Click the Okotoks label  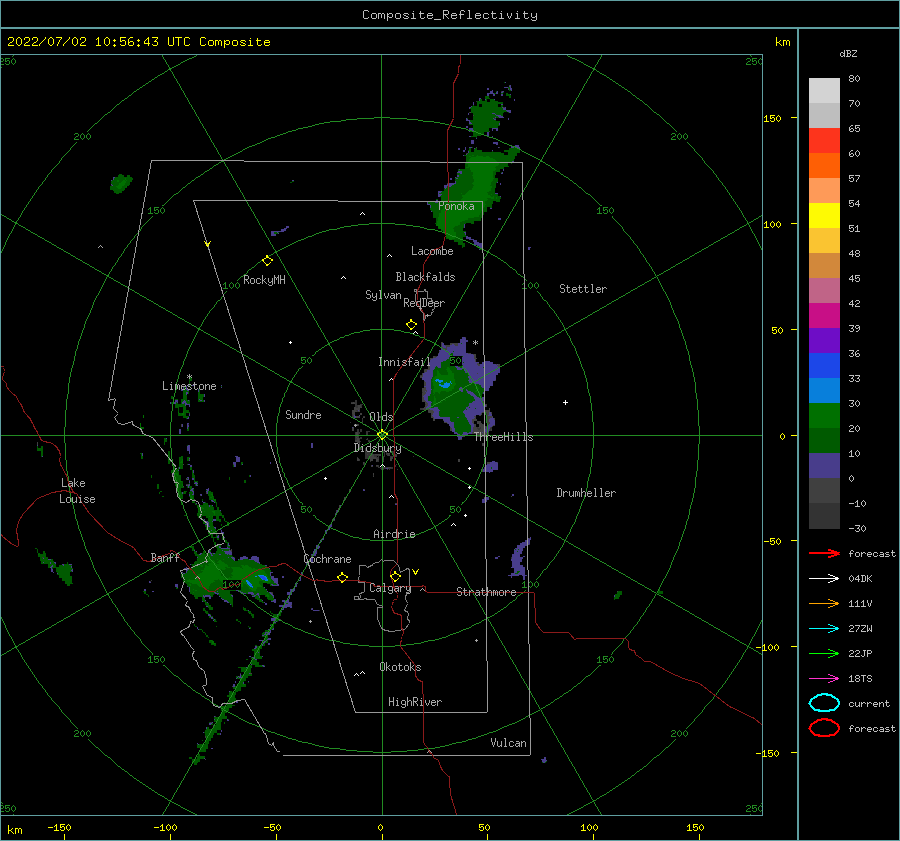[x=400, y=667]
